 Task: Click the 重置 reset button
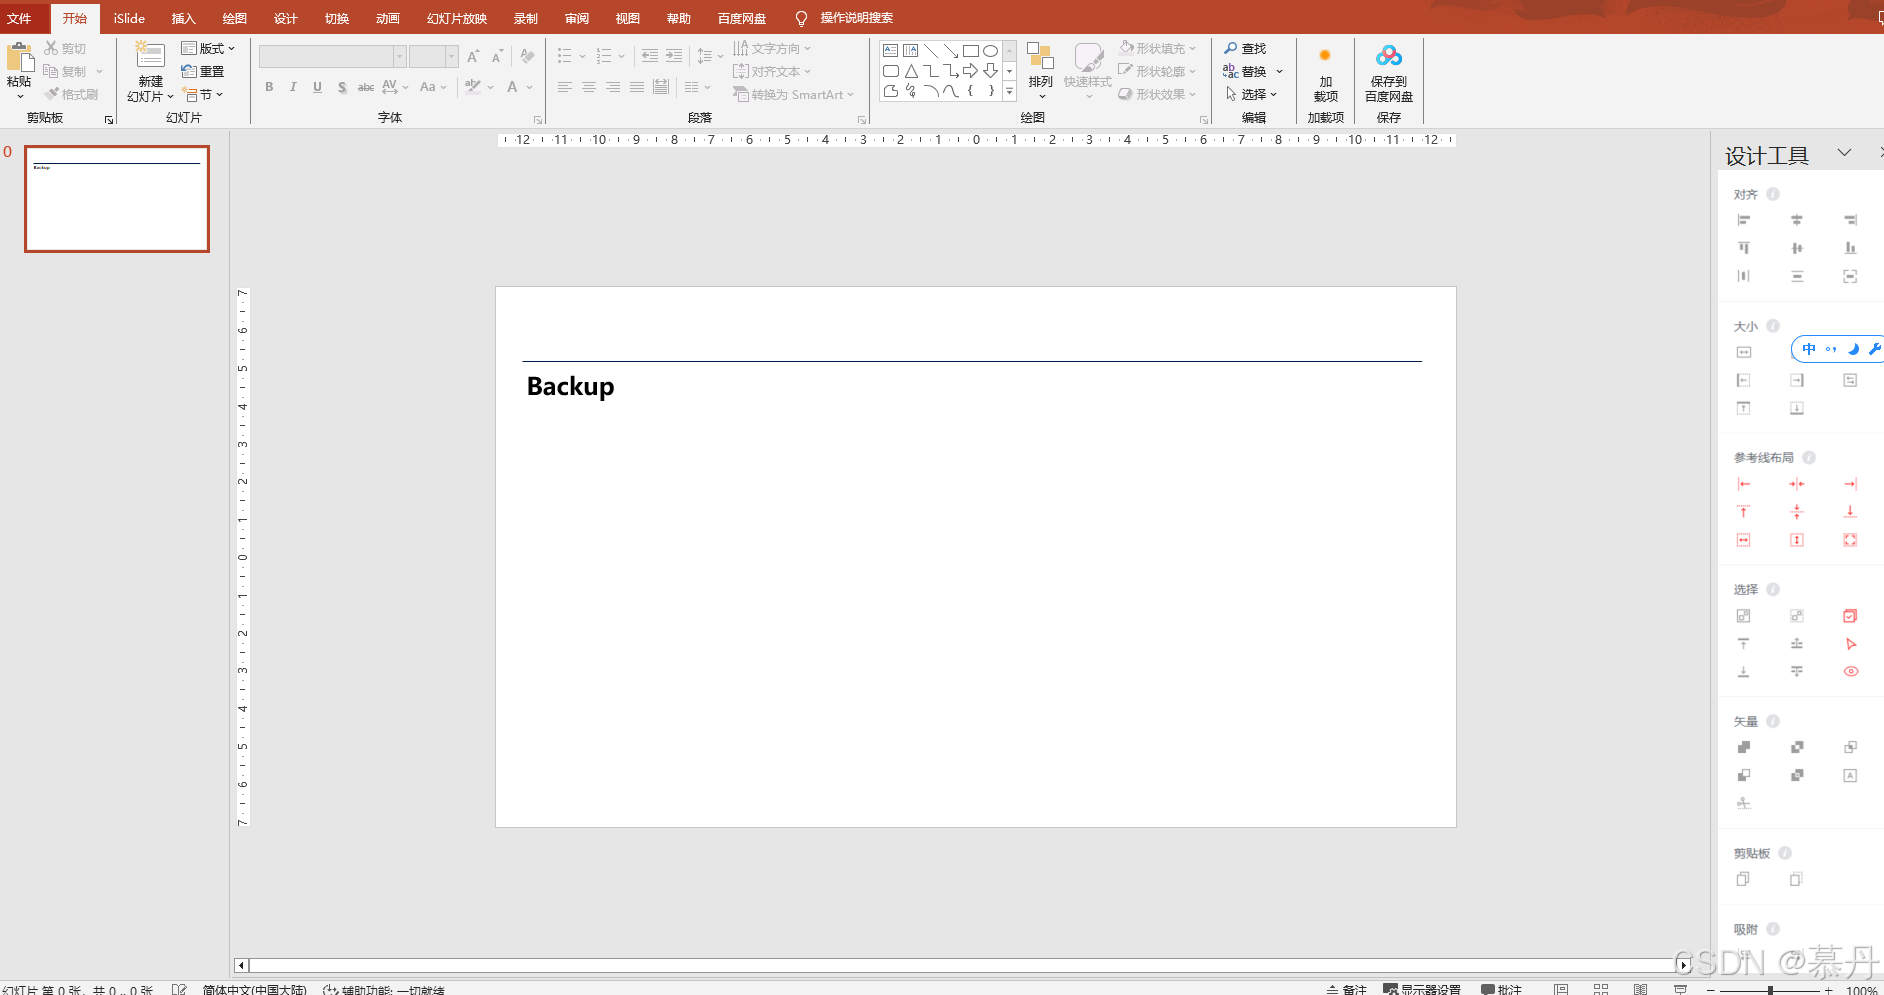pos(203,71)
